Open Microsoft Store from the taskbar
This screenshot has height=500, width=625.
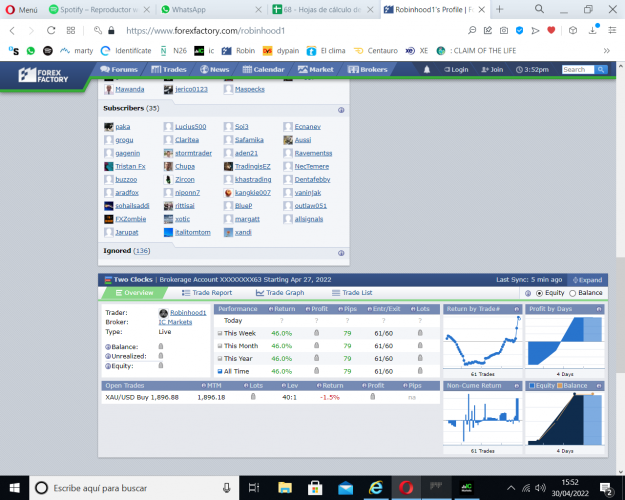(x=315, y=488)
